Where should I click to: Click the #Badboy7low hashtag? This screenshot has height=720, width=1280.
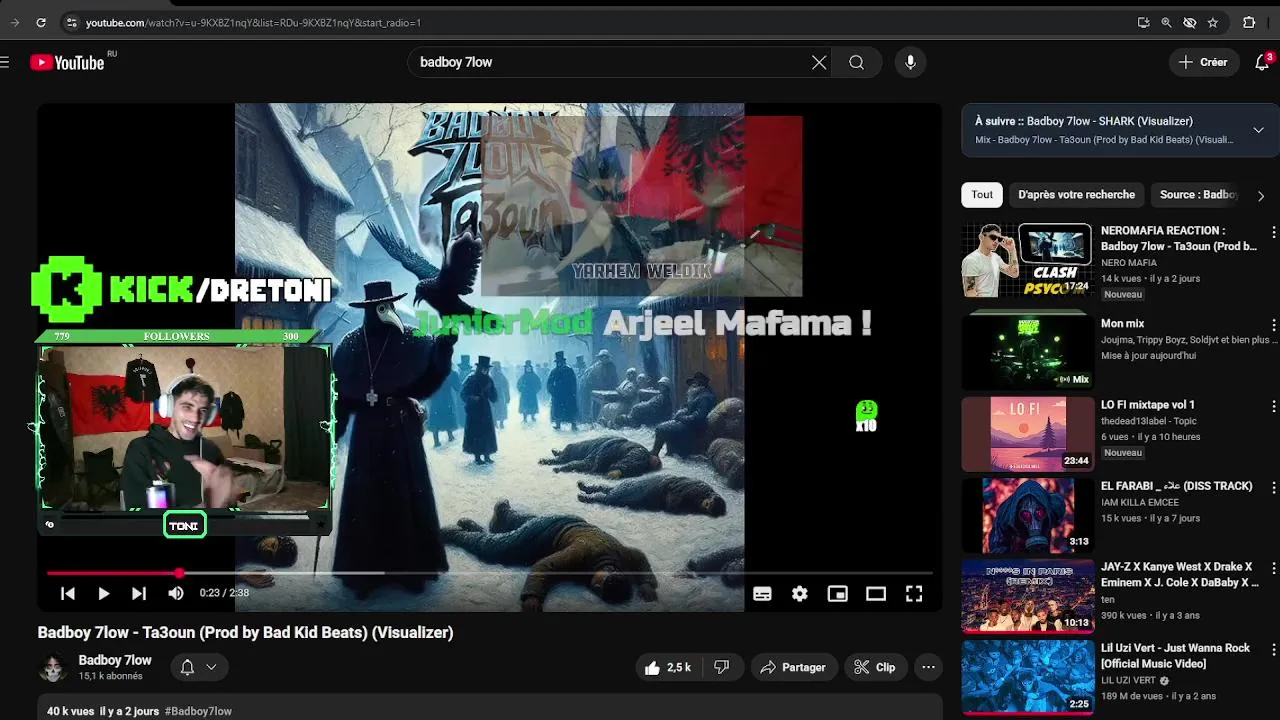click(198, 711)
